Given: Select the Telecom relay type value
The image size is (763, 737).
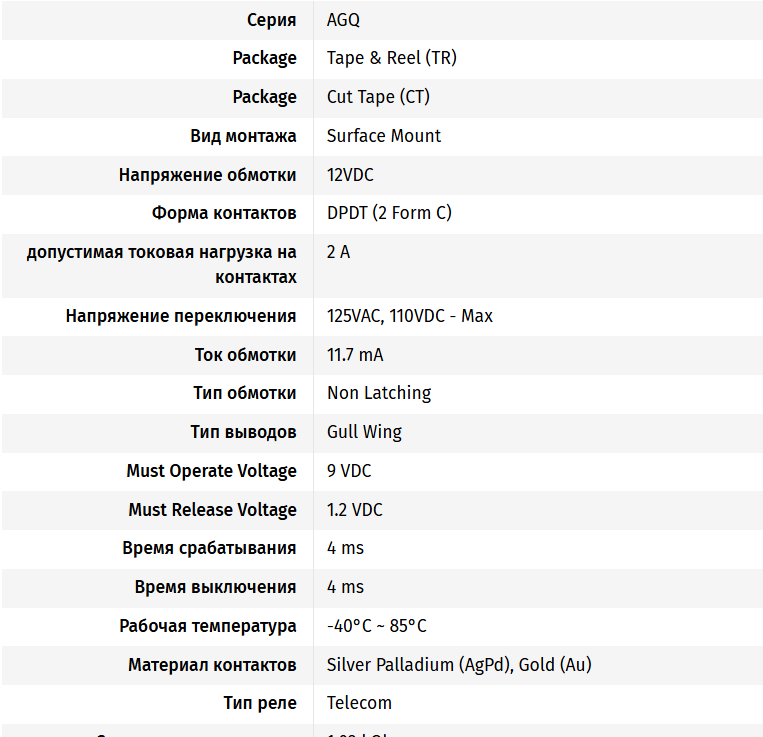Looking at the screenshot, I should click(359, 703).
